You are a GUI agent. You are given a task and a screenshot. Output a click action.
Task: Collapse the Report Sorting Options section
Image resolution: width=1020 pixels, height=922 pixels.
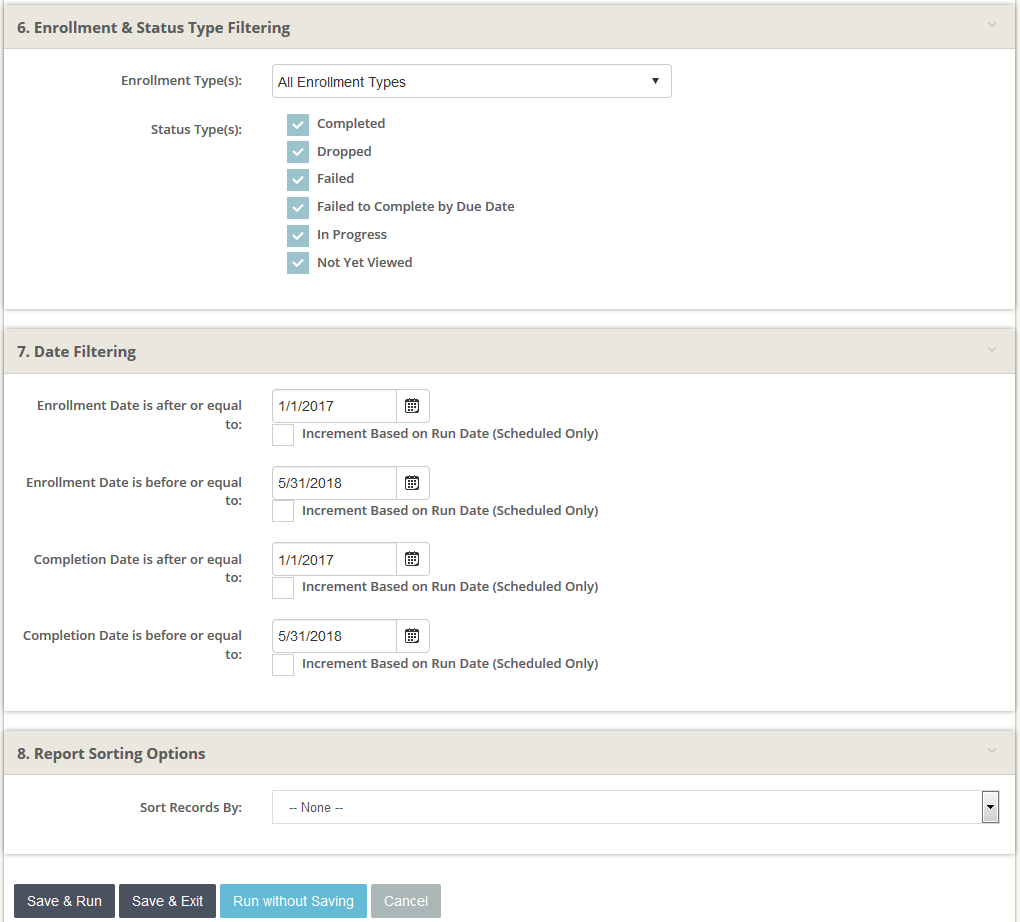point(991,752)
